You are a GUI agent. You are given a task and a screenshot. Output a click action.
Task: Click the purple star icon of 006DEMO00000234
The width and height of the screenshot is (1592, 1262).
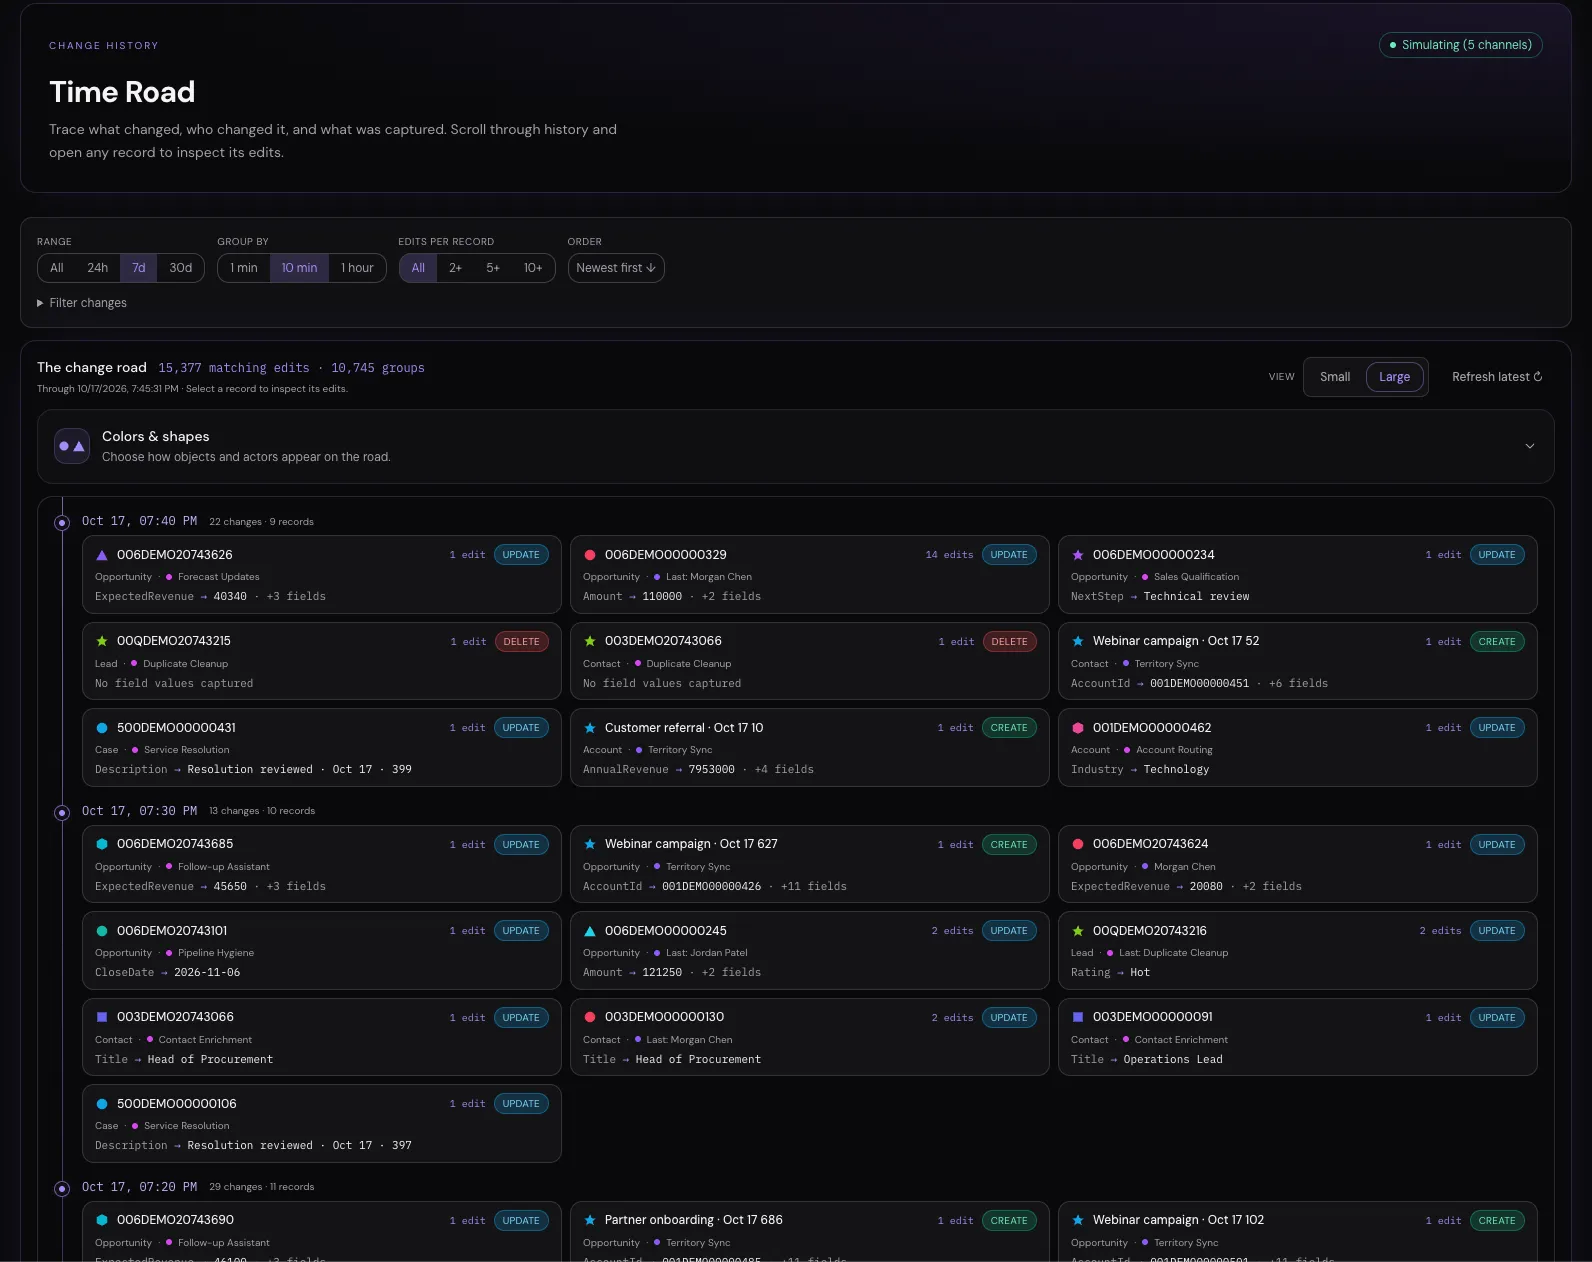1078,555
